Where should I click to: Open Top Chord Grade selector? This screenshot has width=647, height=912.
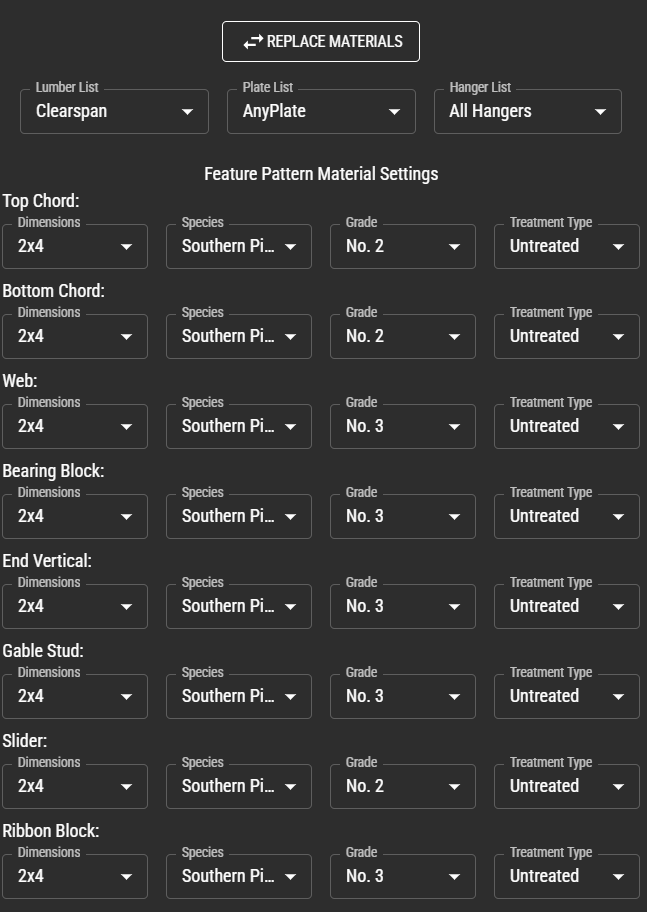tap(403, 246)
